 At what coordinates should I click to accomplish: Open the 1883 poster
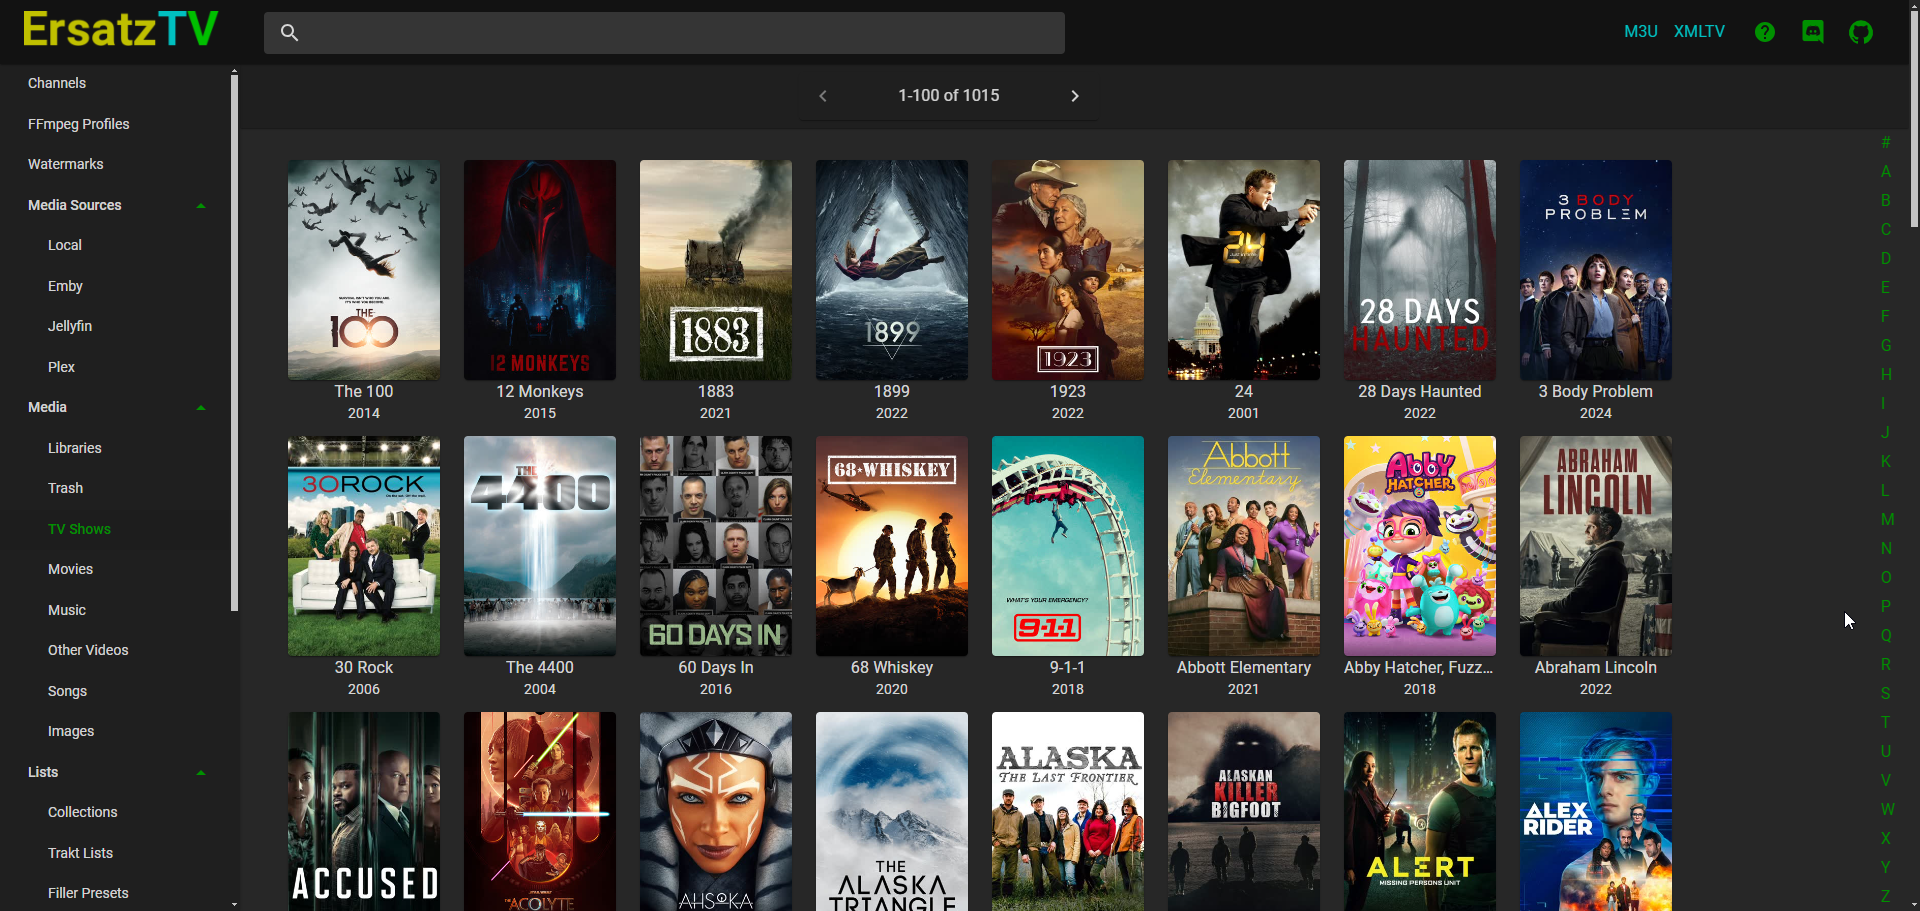pos(716,270)
